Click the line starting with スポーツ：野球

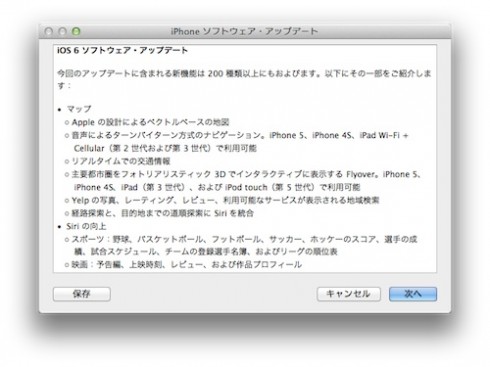(x=244, y=239)
